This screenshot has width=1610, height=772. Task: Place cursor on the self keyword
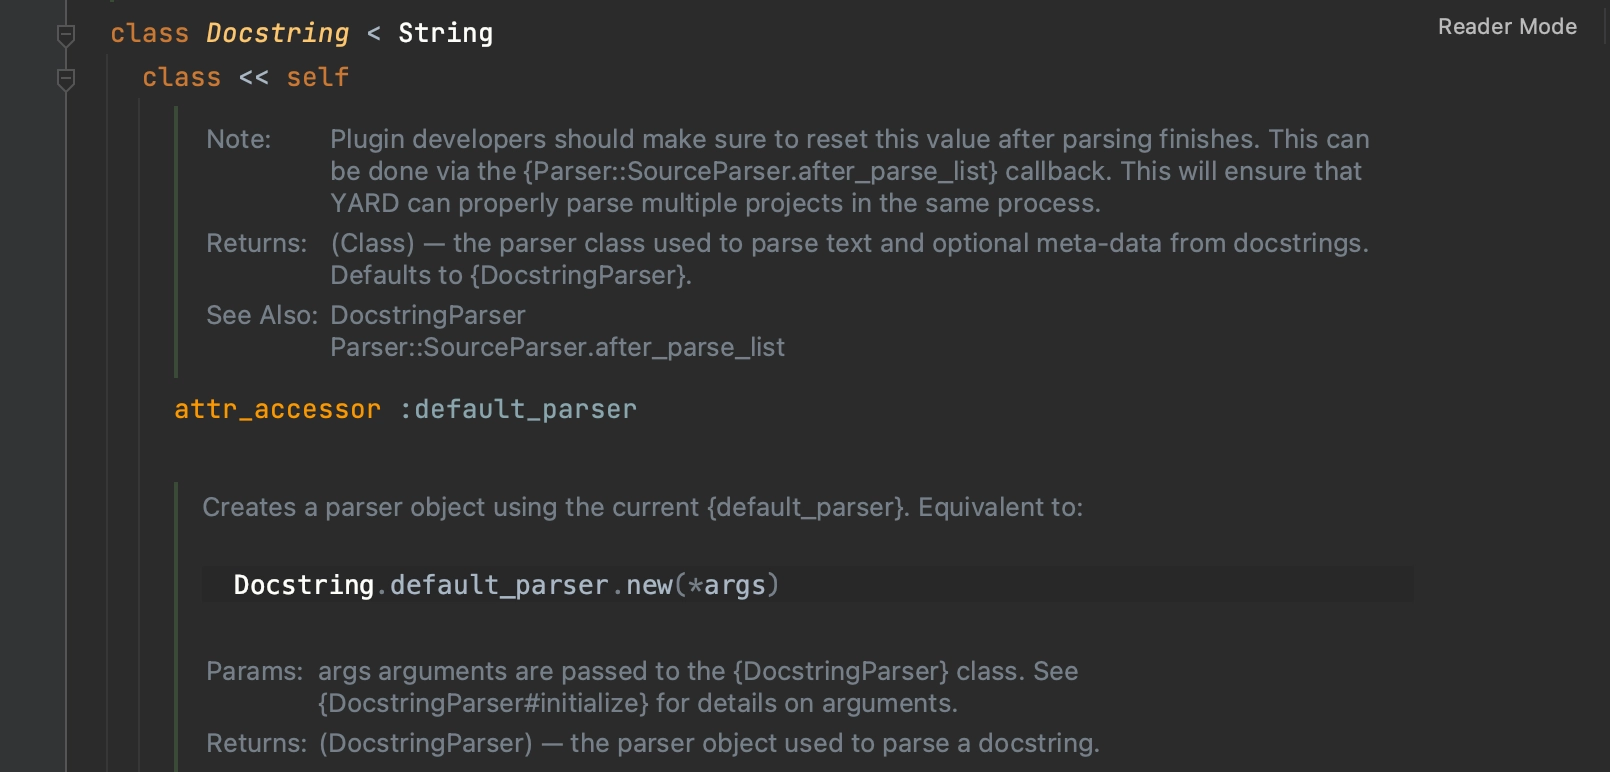[317, 77]
